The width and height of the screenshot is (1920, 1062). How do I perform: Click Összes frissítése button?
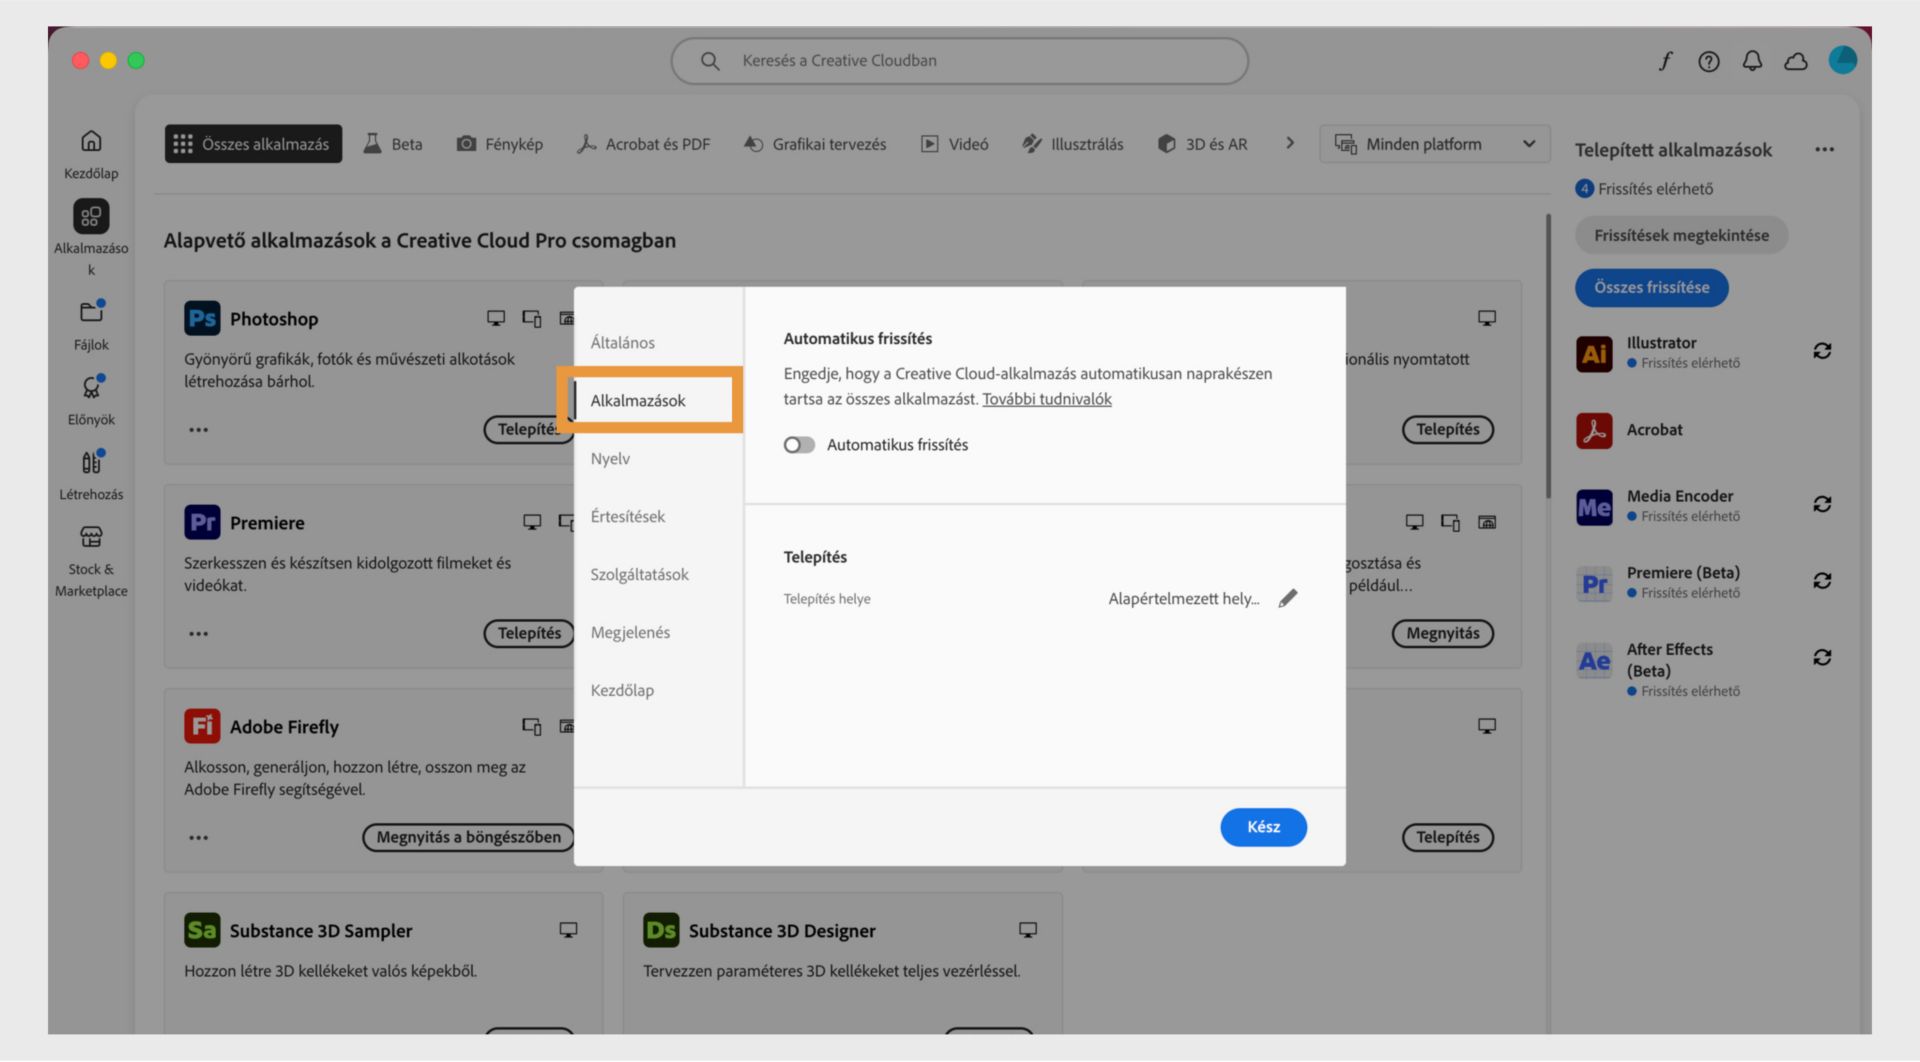click(1651, 287)
